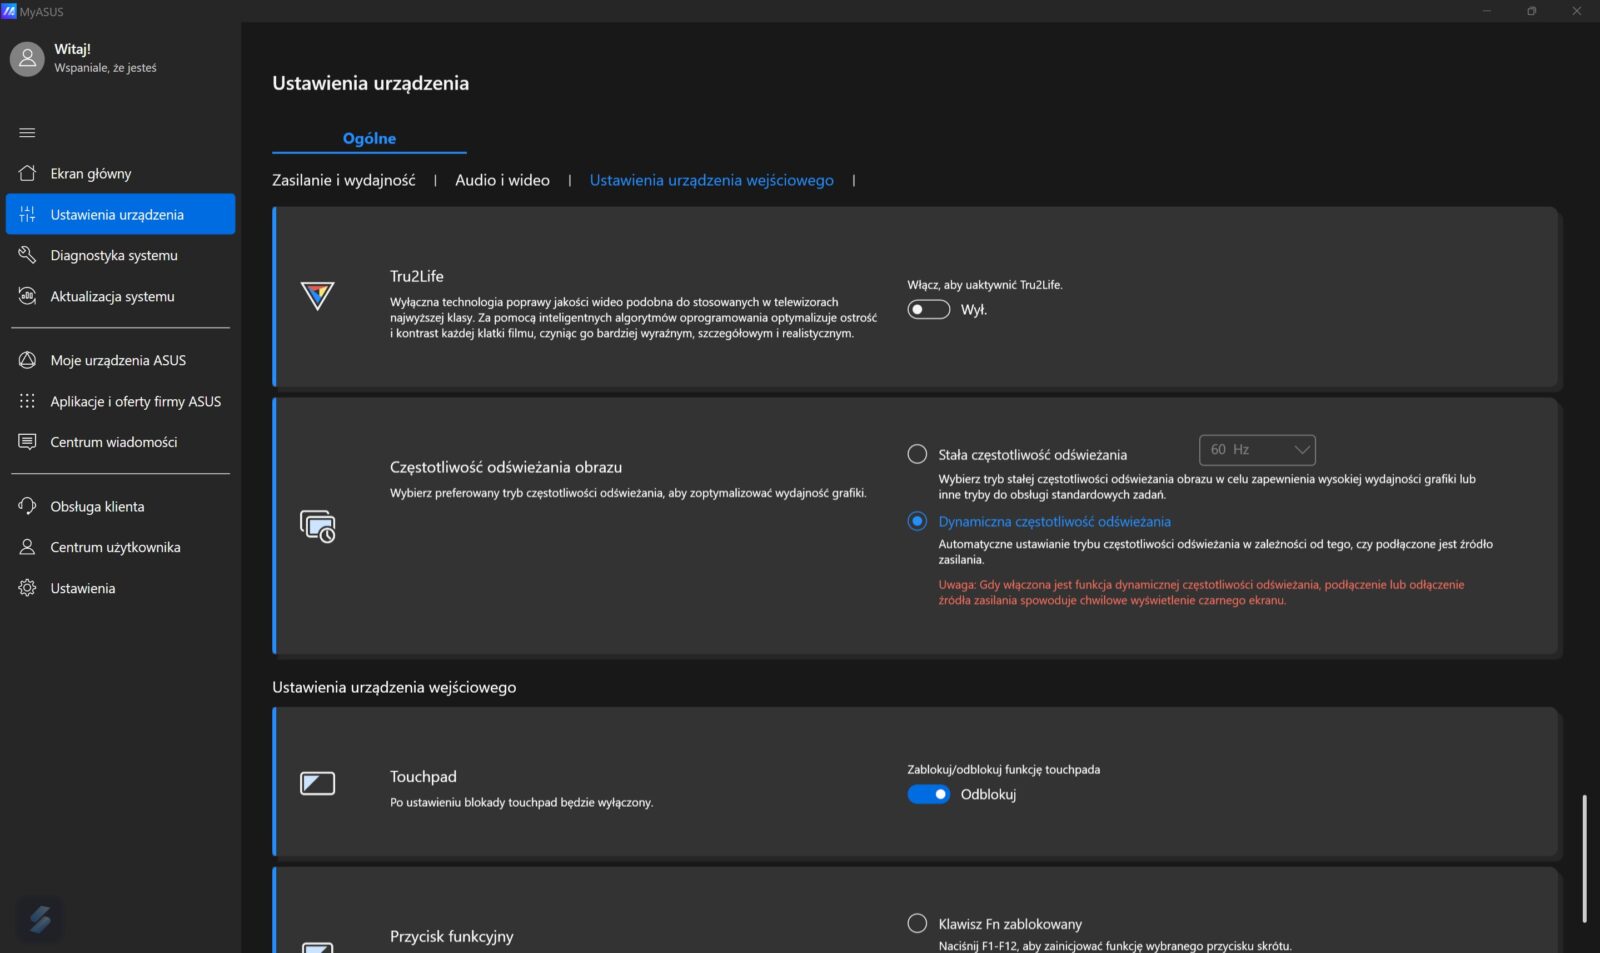This screenshot has height=953, width=1600.
Task: Click the hamburger menu icon in sidebar
Action: 27,133
